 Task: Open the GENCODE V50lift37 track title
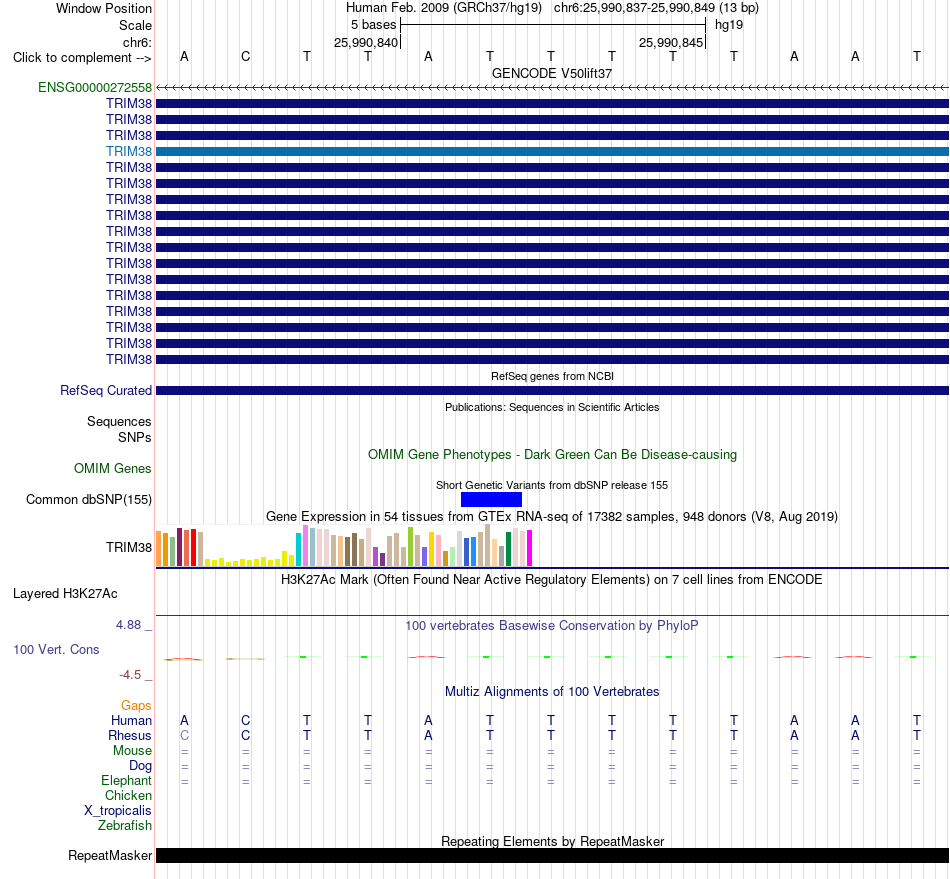click(551, 73)
